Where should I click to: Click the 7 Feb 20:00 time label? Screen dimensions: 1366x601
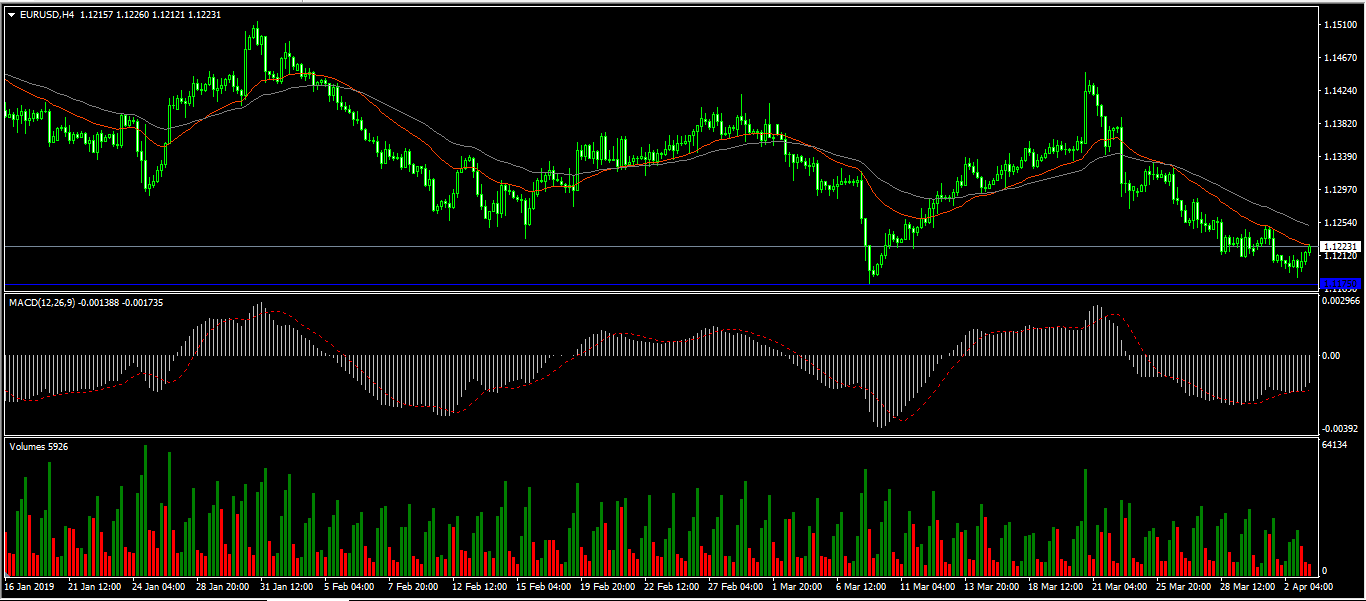(x=415, y=587)
